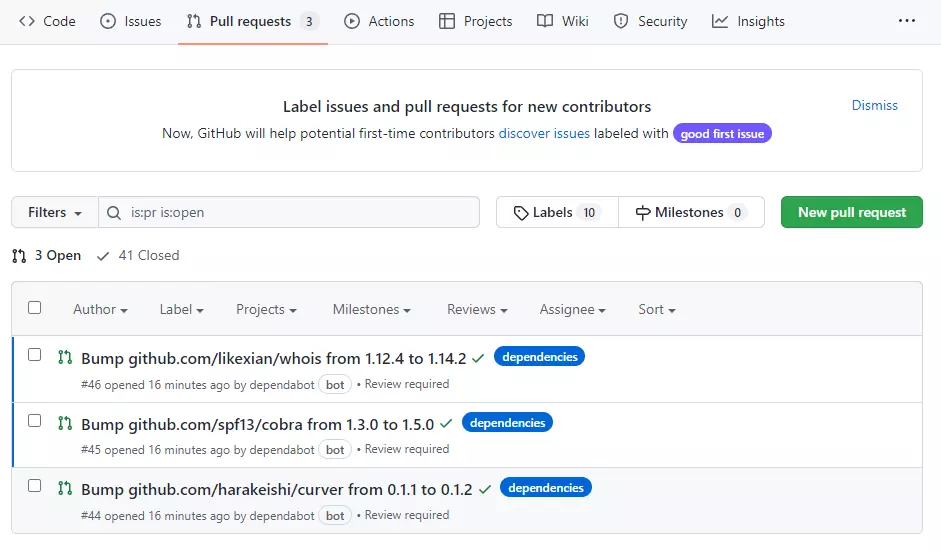Click green checkmark status on cobra PR

pos(446,423)
